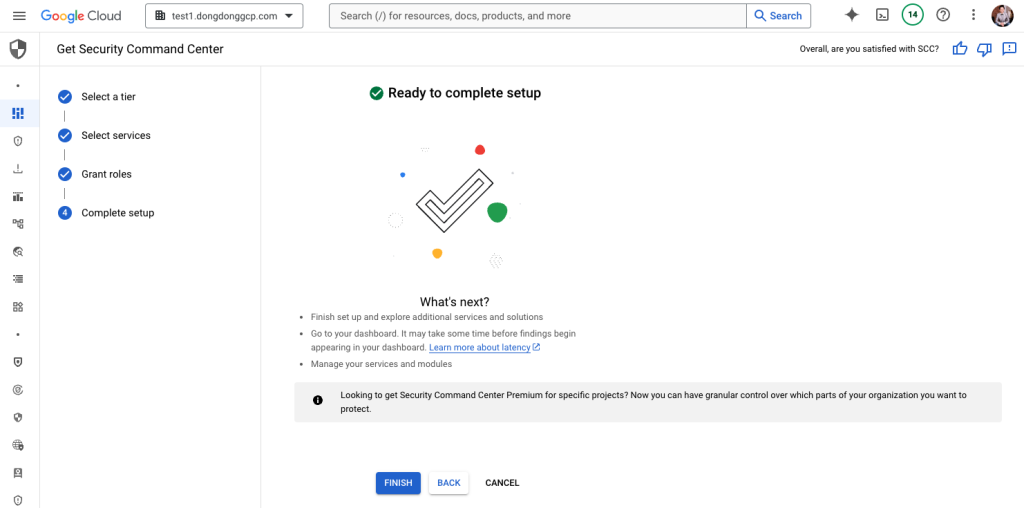Click the blue Search button
Viewport: 1024px width, 508px height.
778,16
